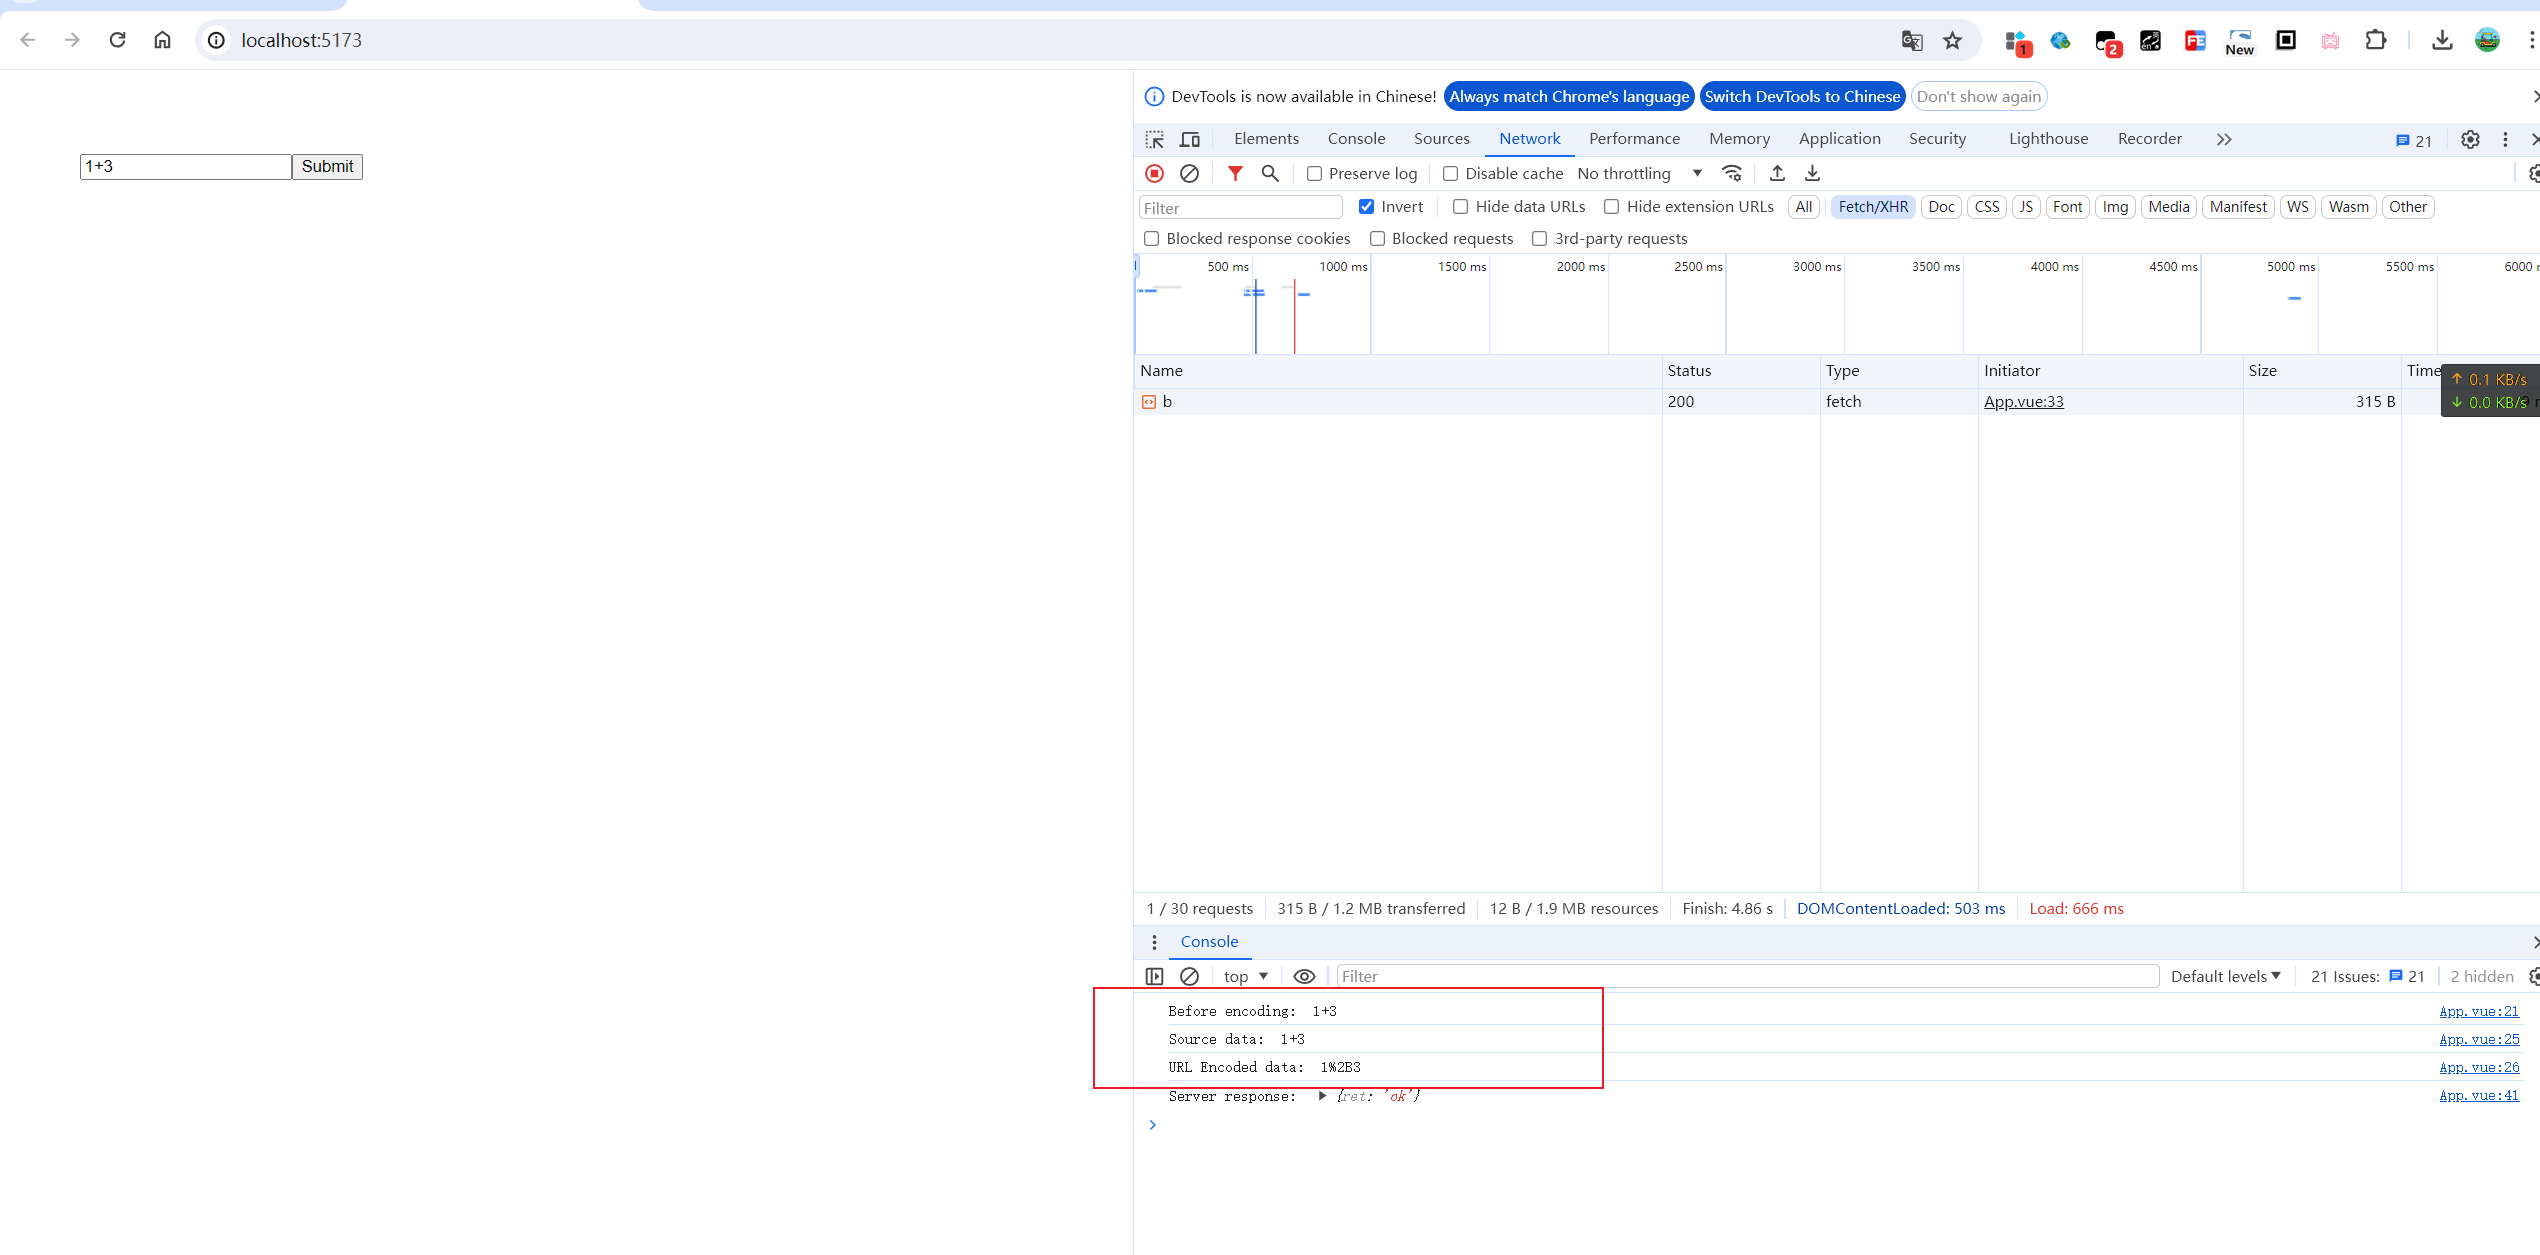Open network conditions wifi icon
This screenshot has height=1255, width=2540.
(1732, 173)
